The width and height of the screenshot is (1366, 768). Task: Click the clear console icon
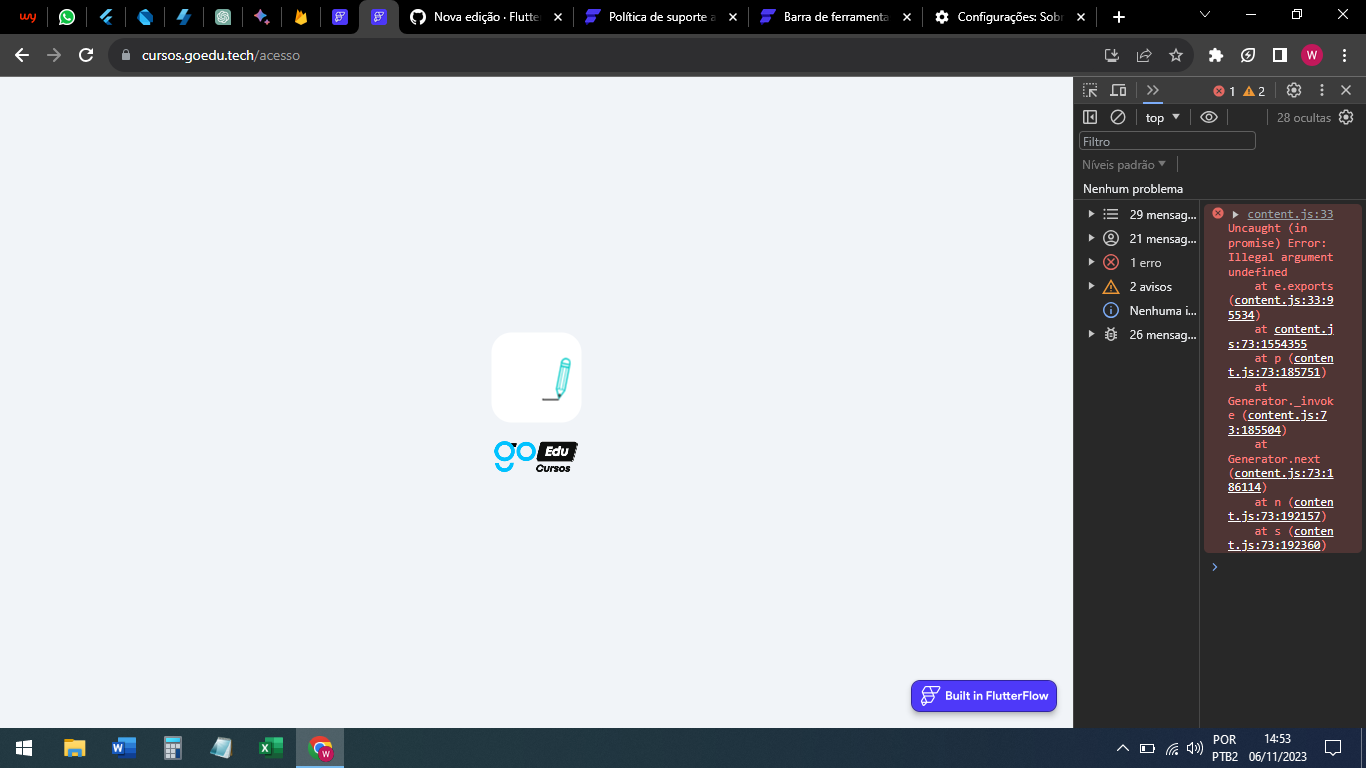1118,117
